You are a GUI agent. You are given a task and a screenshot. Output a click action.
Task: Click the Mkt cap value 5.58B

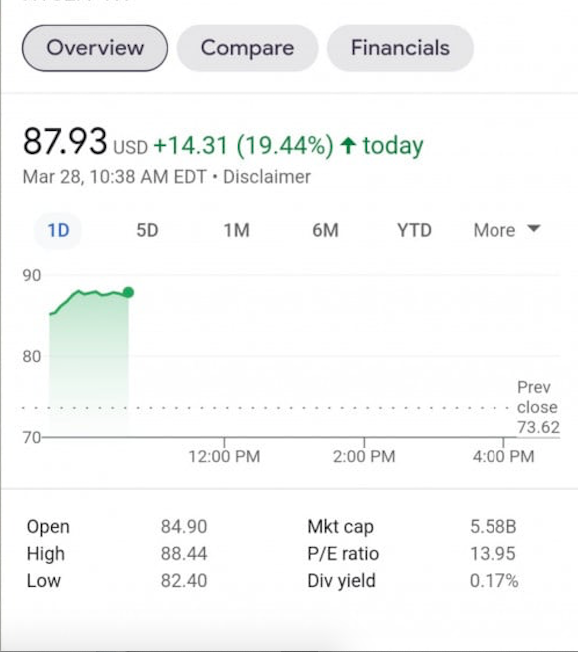coord(493,527)
